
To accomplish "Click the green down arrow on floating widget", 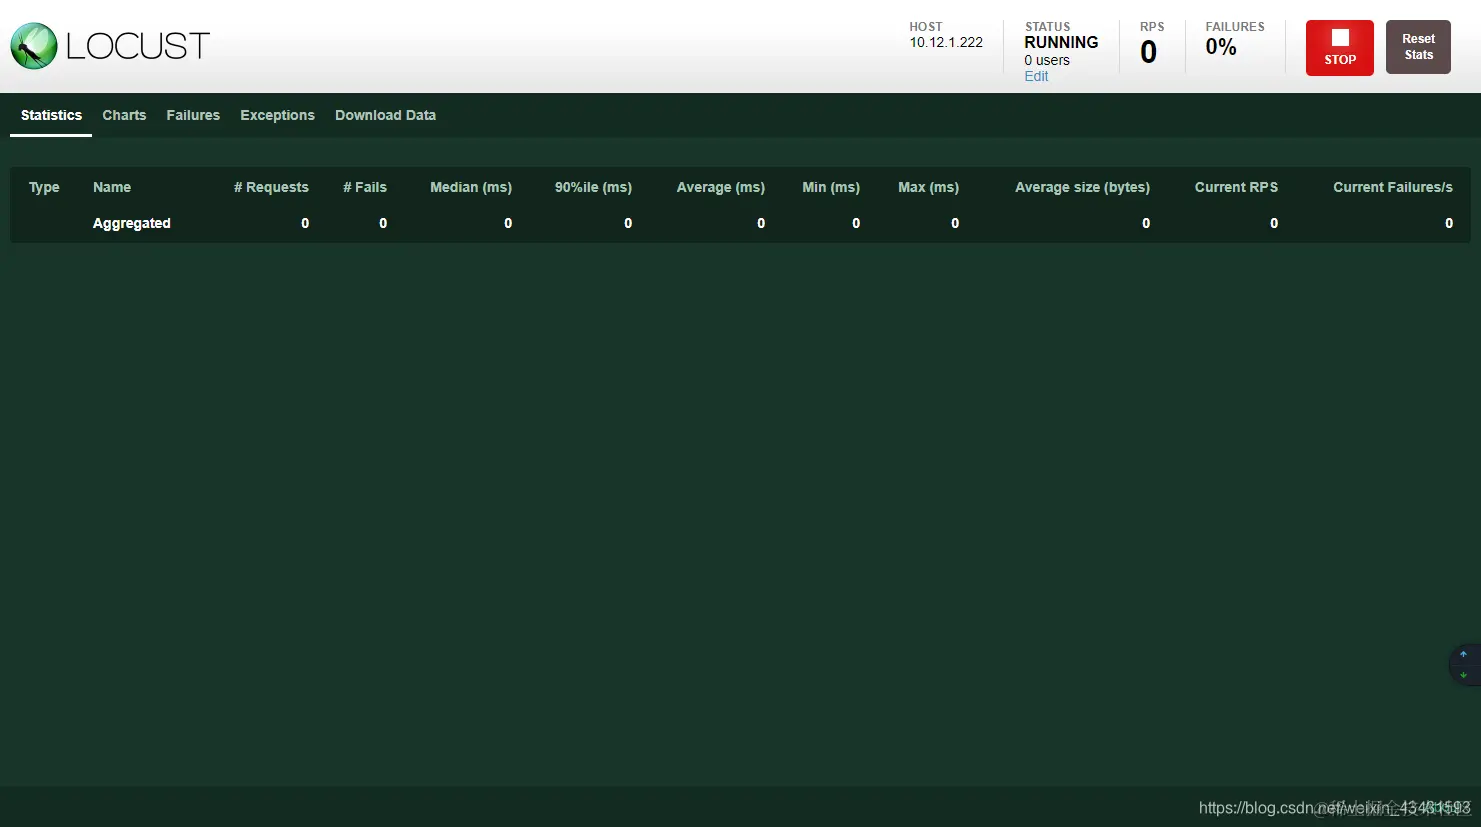I will [x=1463, y=676].
